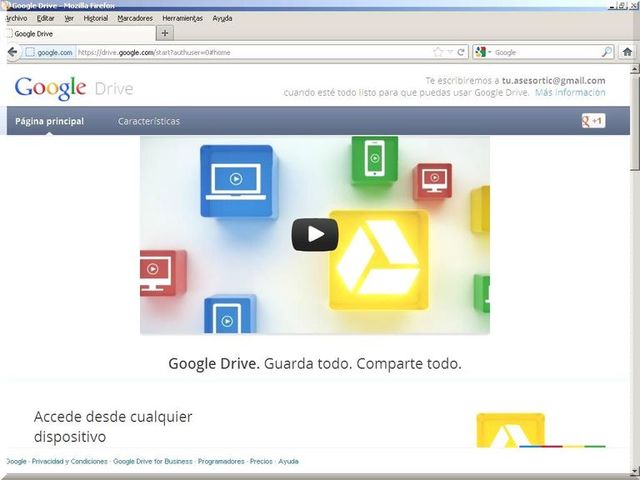Click the blue laptop cube in video
The height and width of the screenshot is (480, 640).
pyautogui.click(x=238, y=182)
